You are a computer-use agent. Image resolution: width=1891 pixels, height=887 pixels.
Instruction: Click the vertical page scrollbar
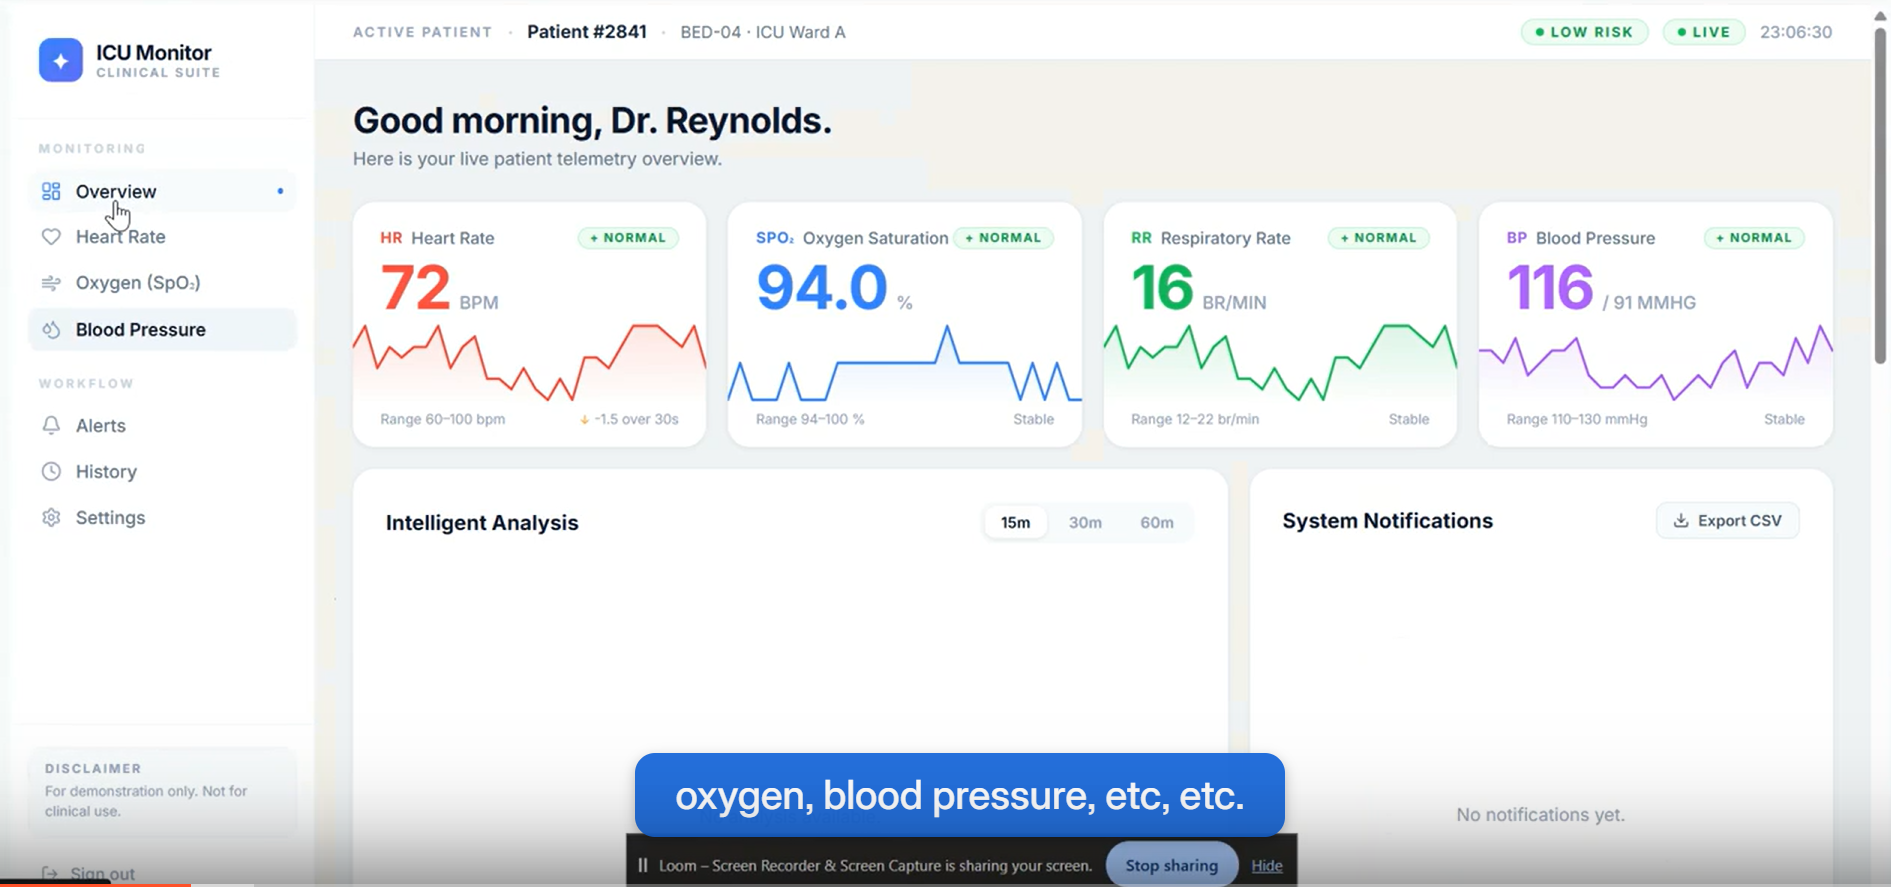point(1880,195)
